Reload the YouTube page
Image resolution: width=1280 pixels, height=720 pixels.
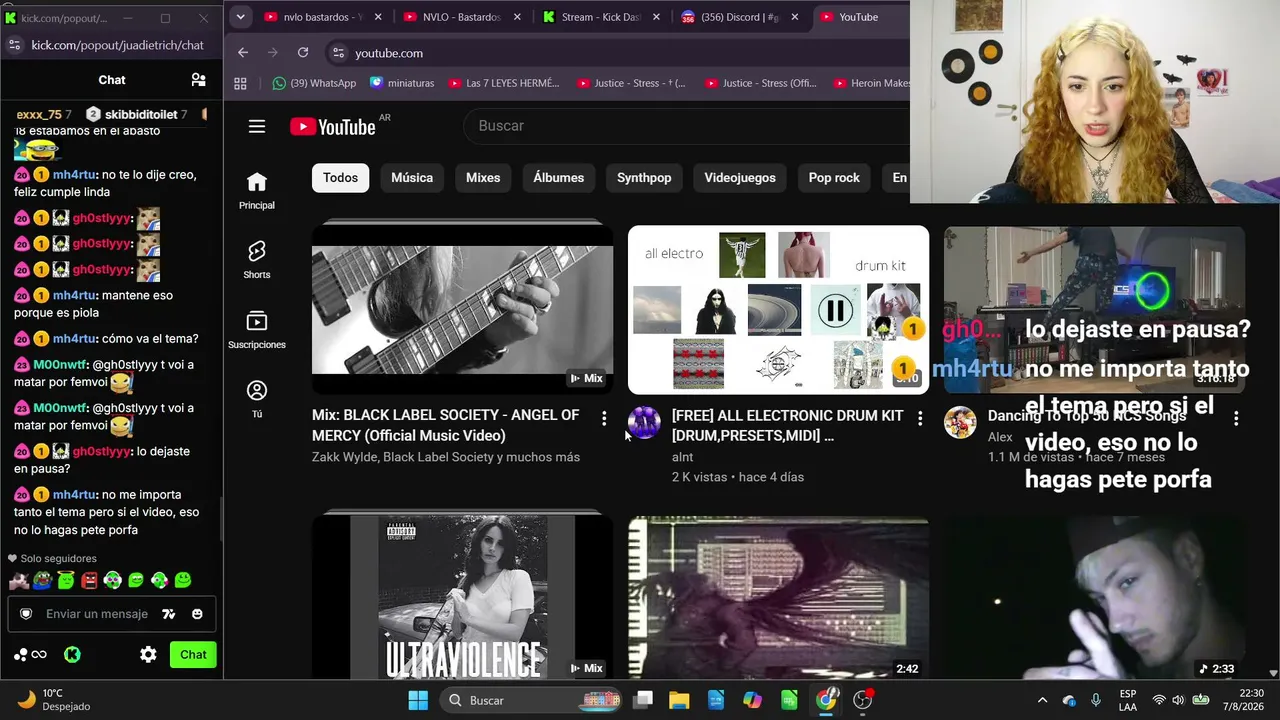303,53
